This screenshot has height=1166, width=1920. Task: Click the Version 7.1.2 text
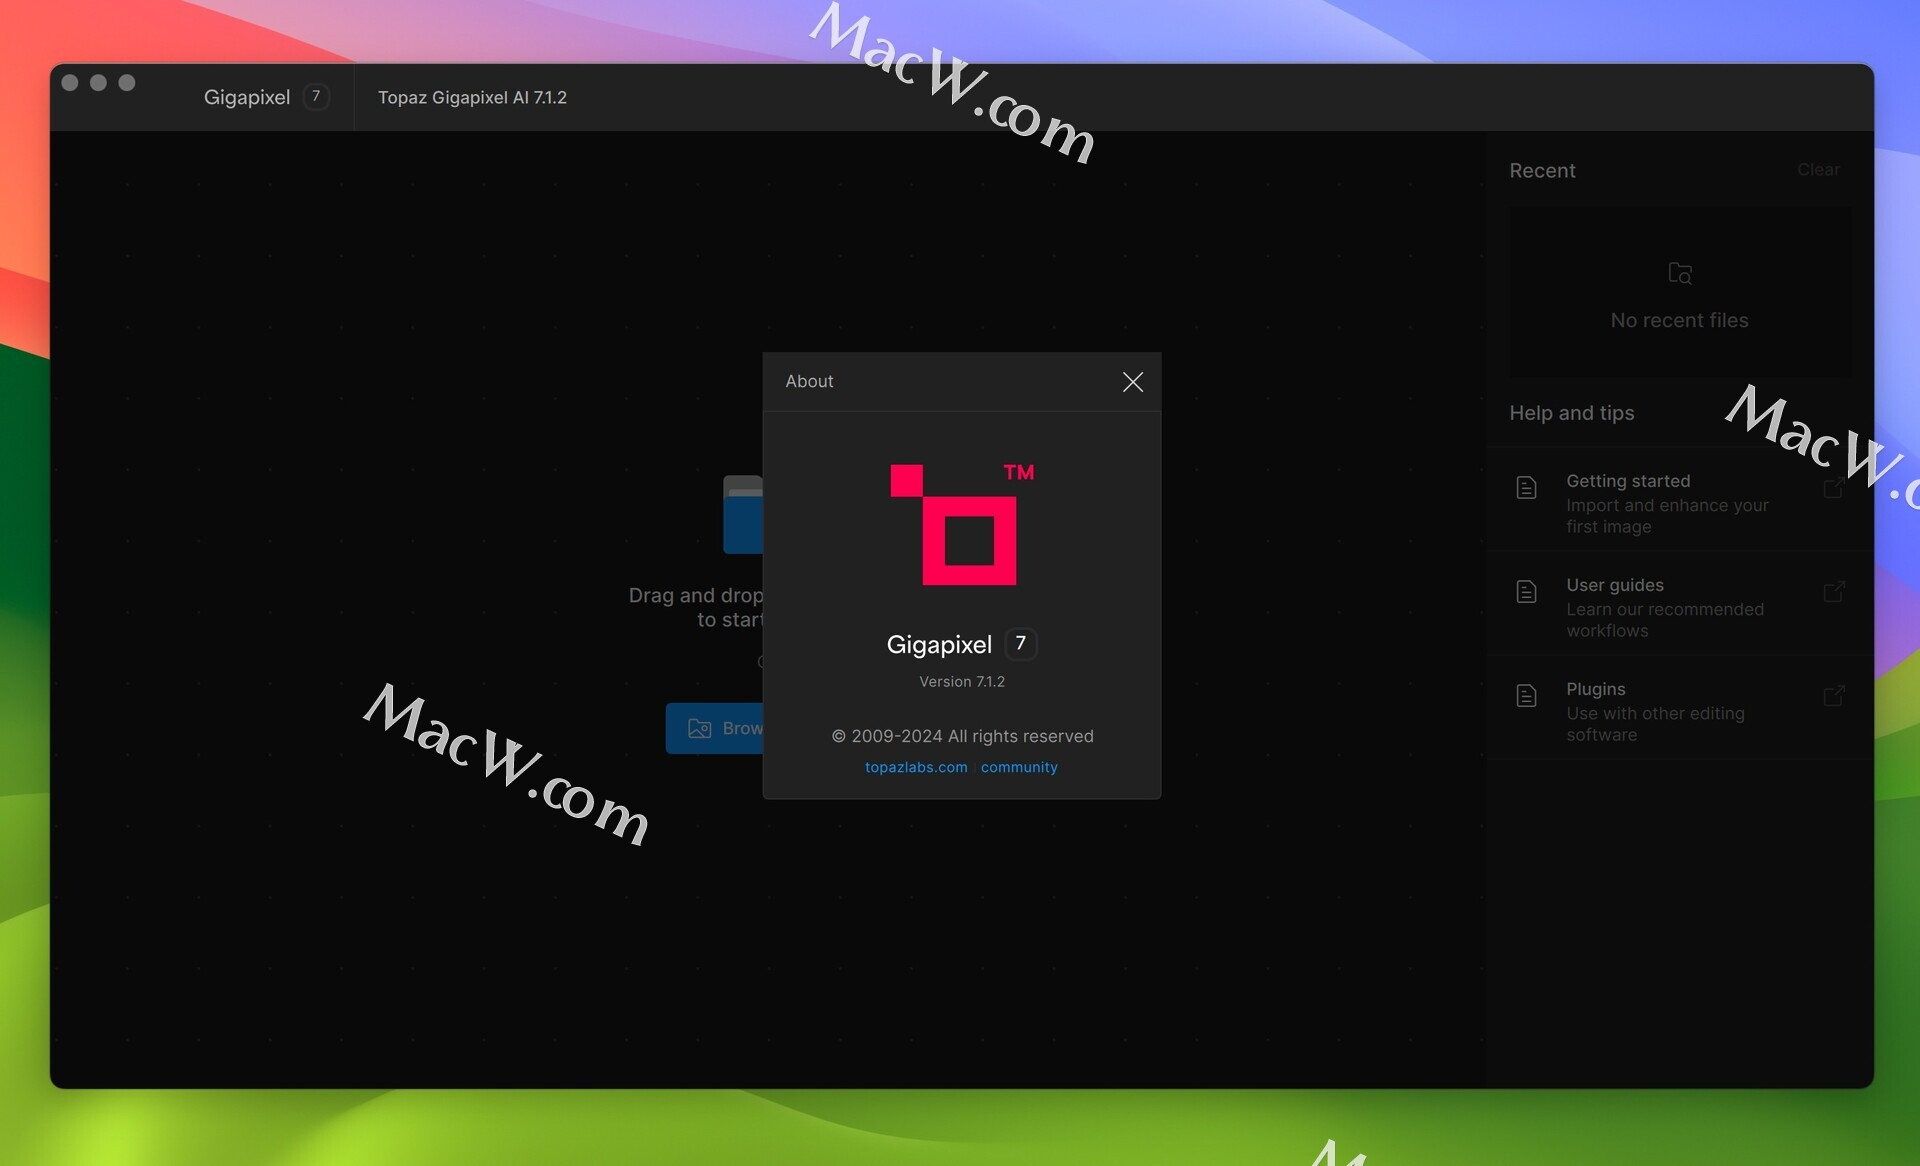[x=962, y=681]
